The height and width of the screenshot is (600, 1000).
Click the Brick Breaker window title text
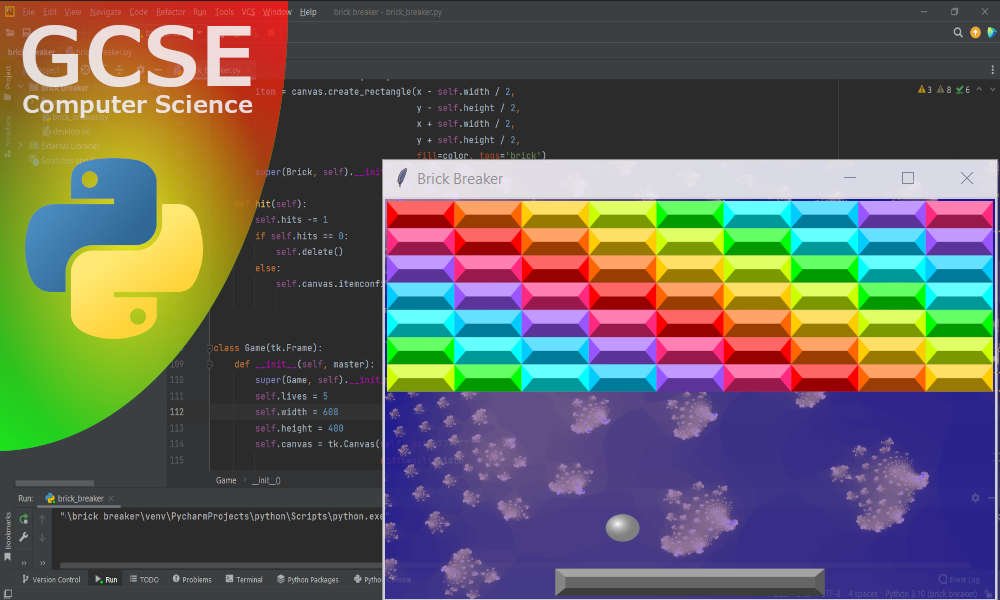click(x=460, y=179)
